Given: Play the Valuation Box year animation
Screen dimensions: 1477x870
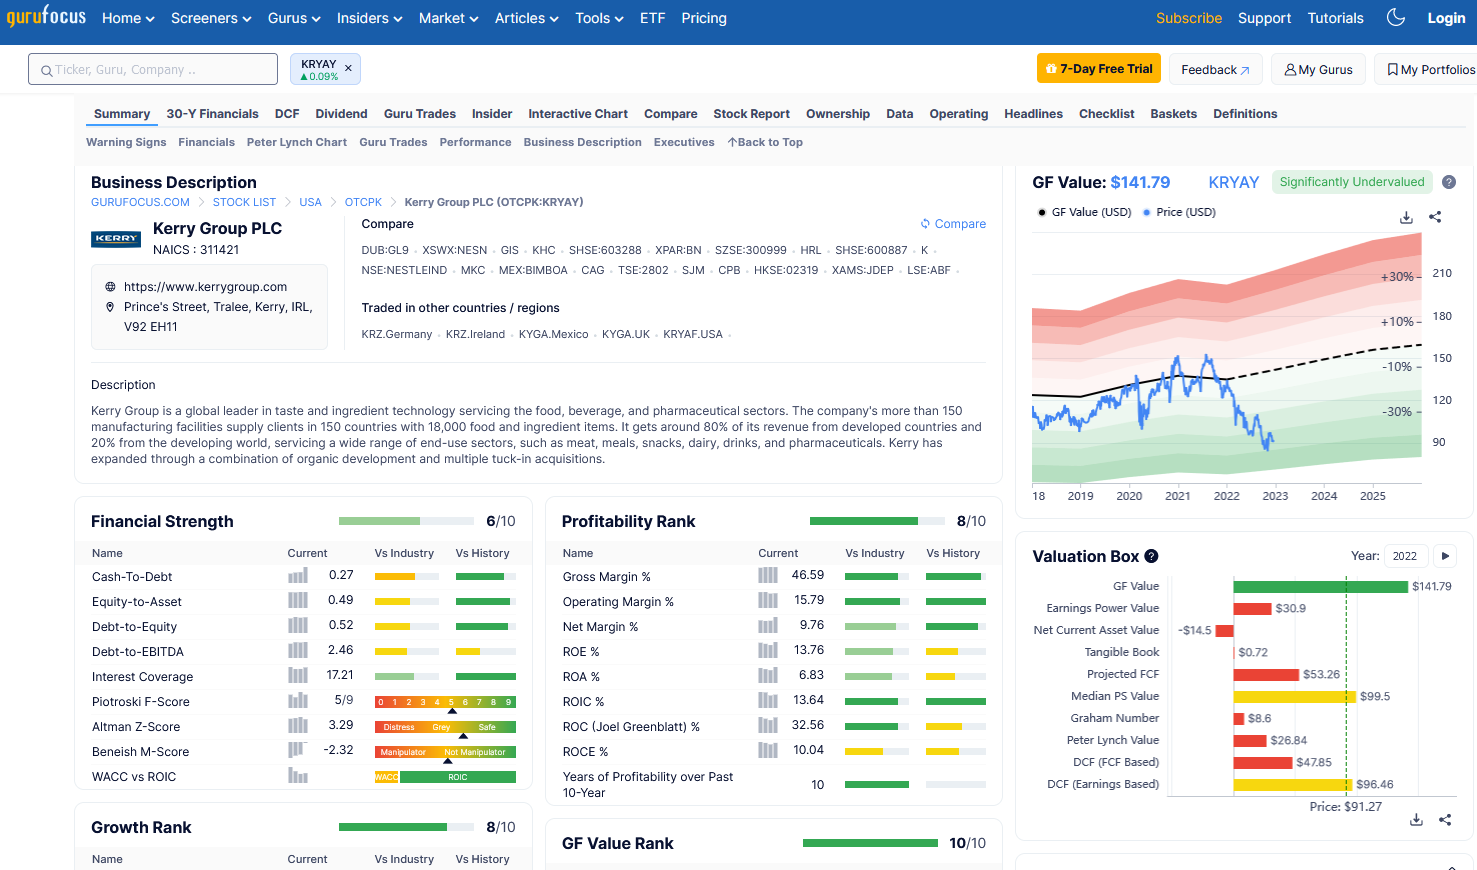Looking at the screenshot, I should point(1445,556).
